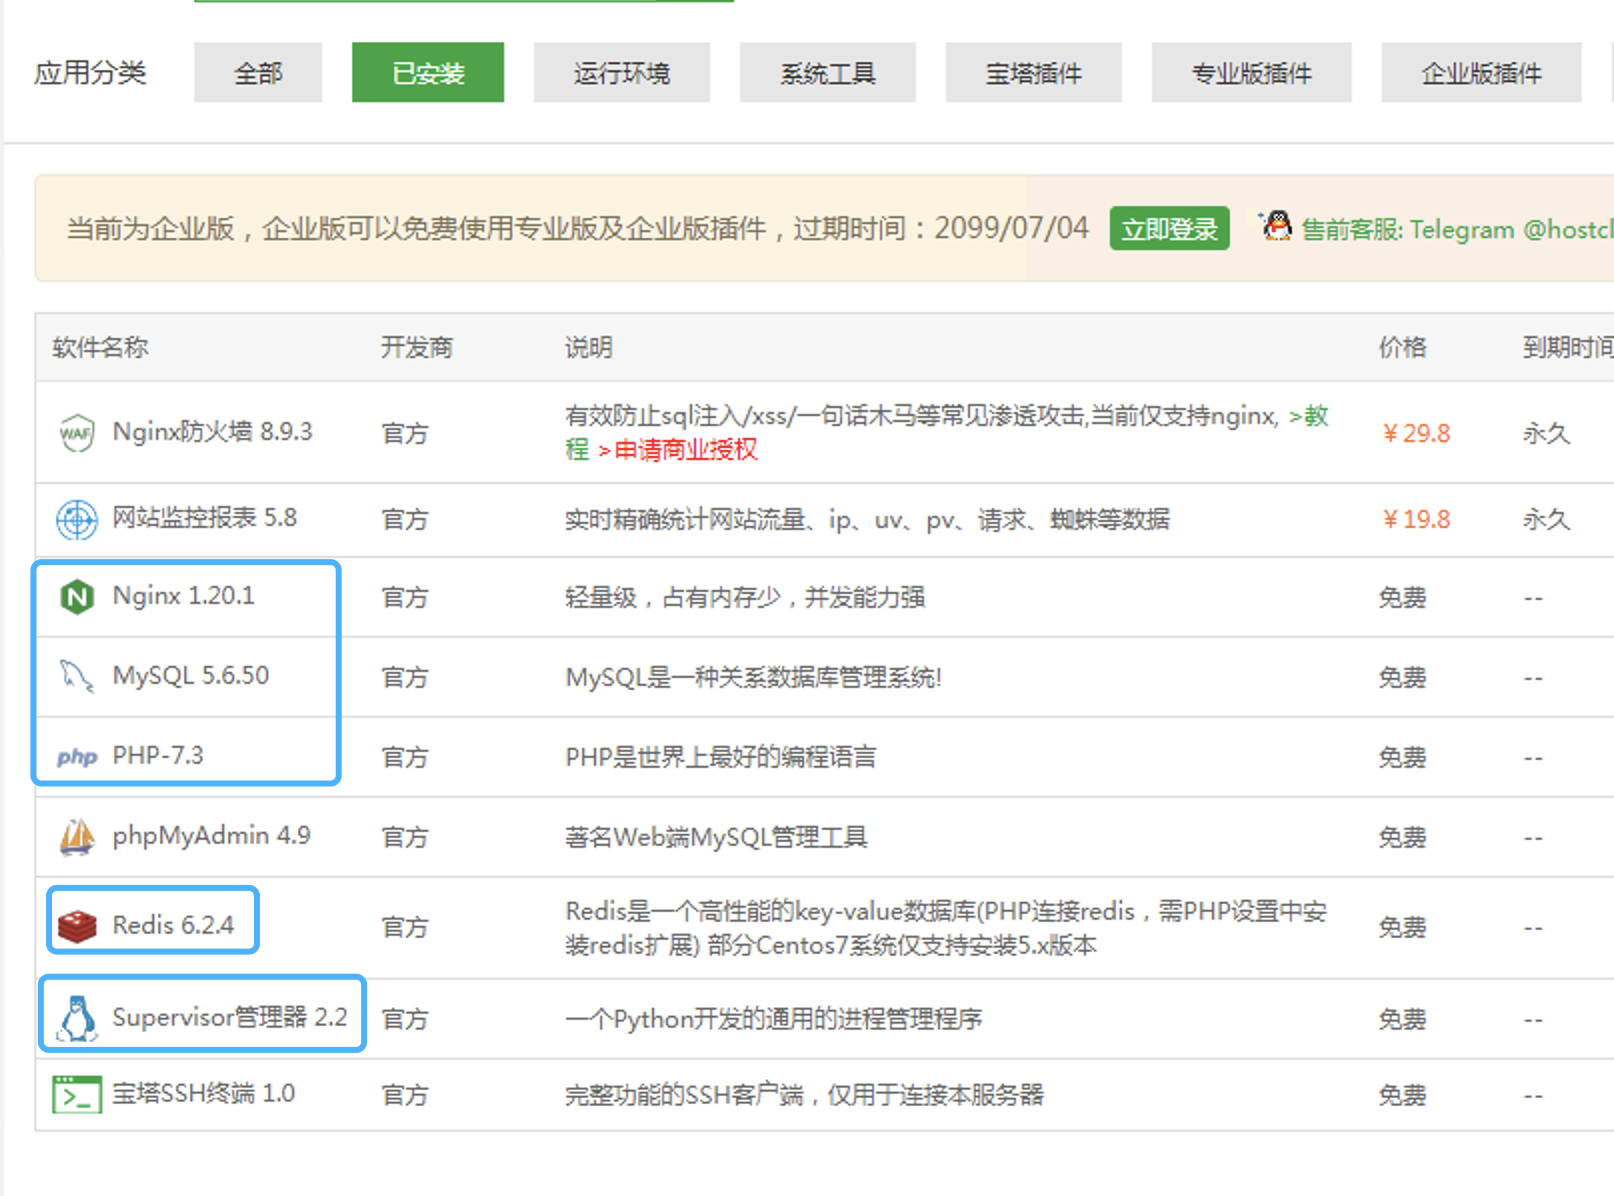The image size is (1614, 1196).
Task: Click the 说明 column header
Action: 589,347
